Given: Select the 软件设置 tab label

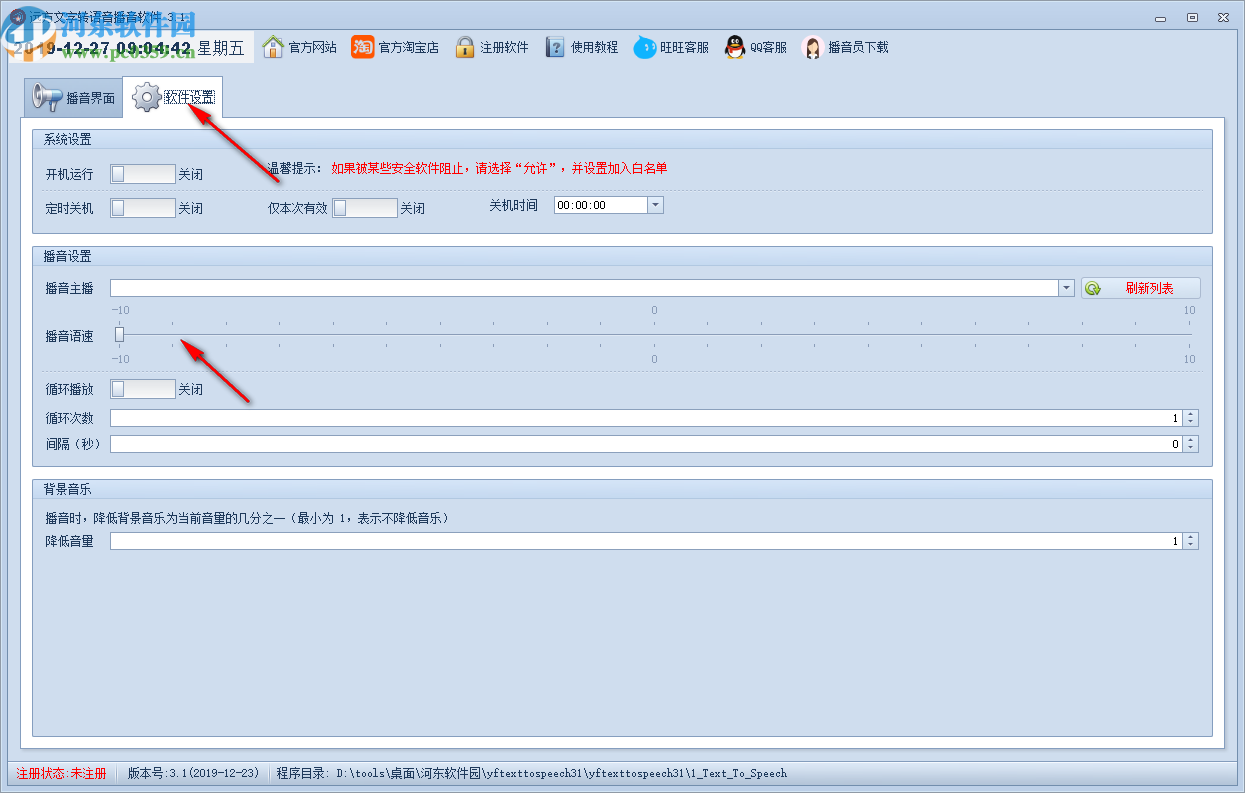Looking at the screenshot, I should (x=189, y=97).
